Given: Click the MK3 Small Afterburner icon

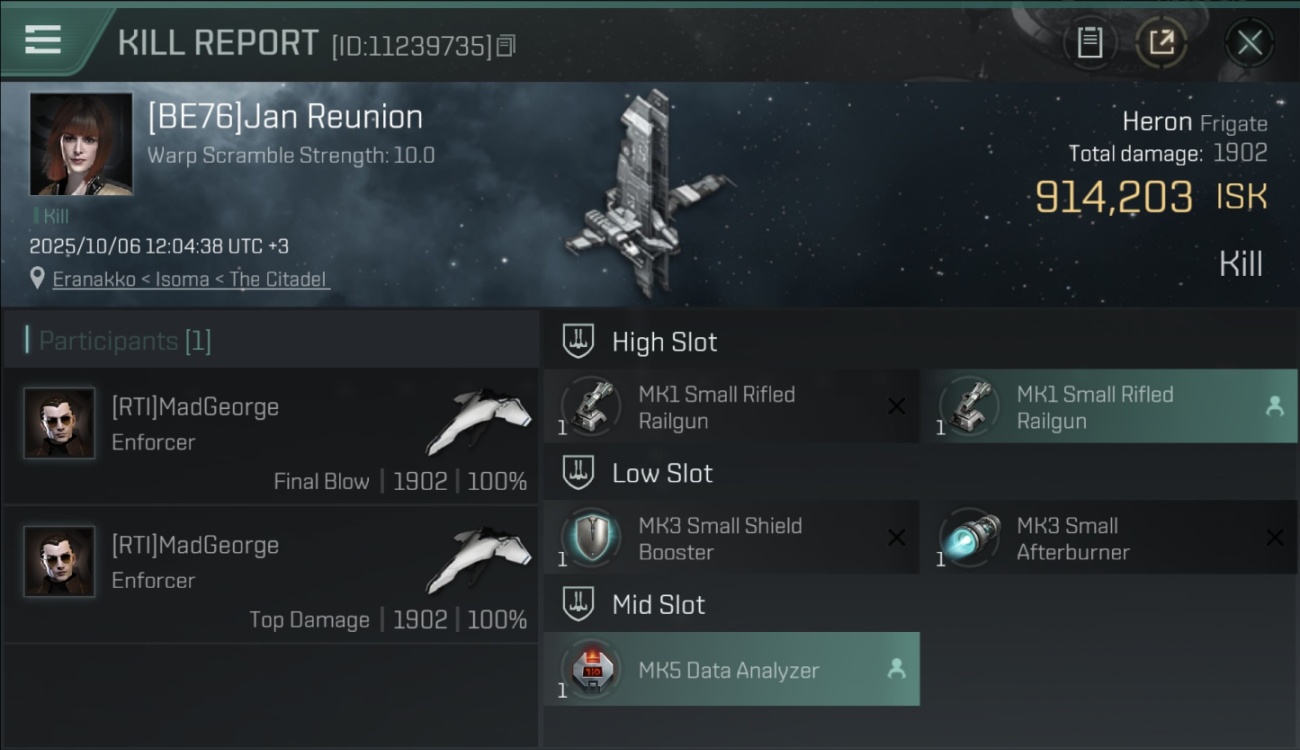Looking at the screenshot, I should (969, 538).
